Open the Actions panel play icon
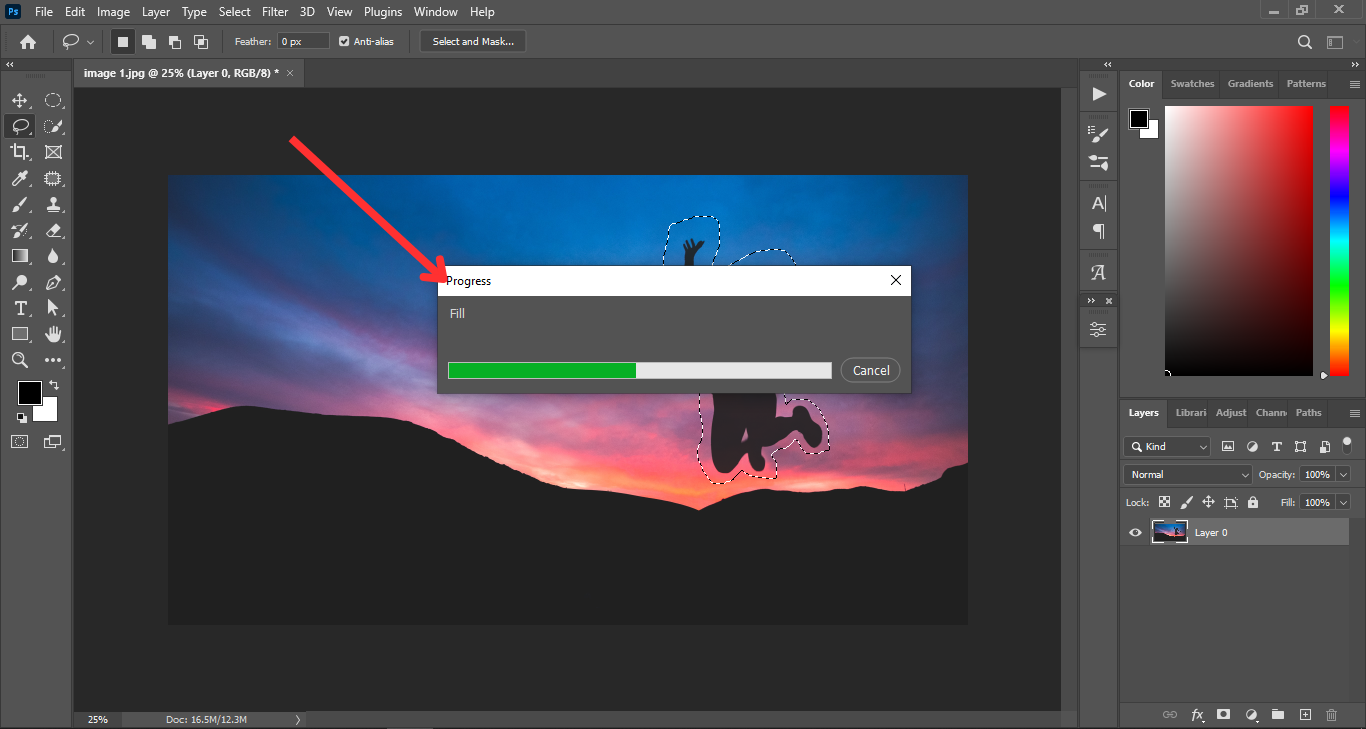The height and width of the screenshot is (729, 1366). (1099, 94)
